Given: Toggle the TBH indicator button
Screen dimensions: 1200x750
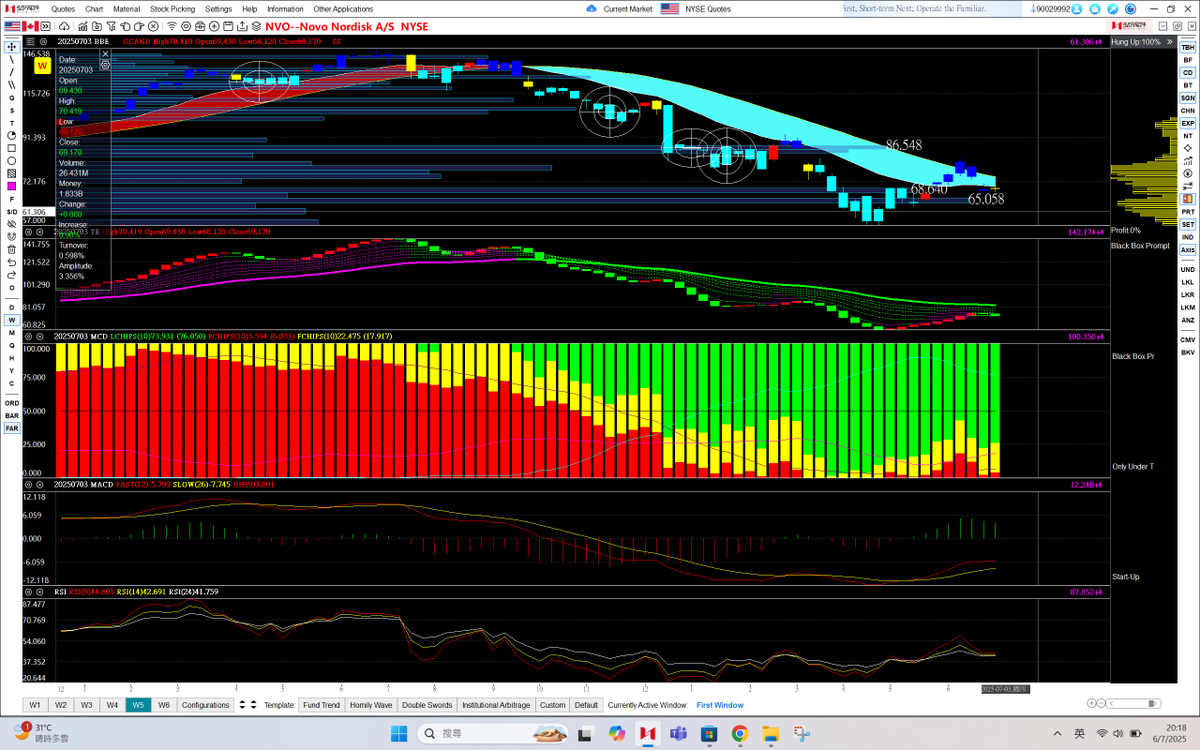Looking at the screenshot, I should pyautogui.click(x=1187, y=48).
